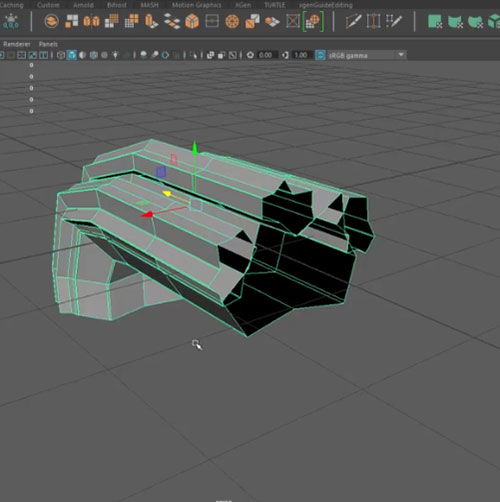Click the Combine meshes shelf icon
Image resolution: width=500 pixels, height=502 pixels.
[x=71, y=21]
